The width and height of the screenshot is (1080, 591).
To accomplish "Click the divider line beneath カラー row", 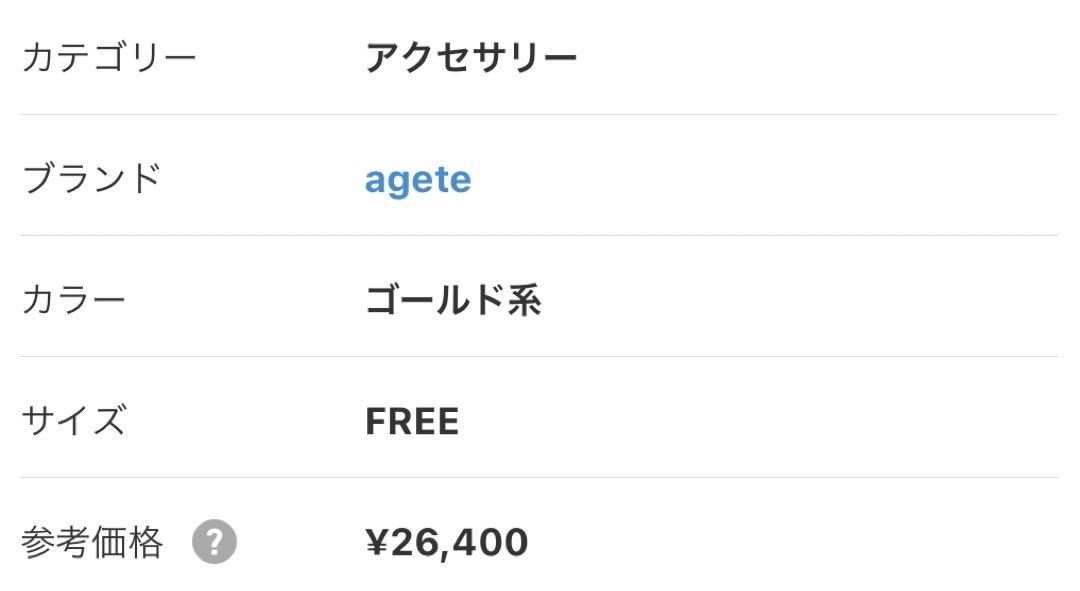I will [x=539, y=357].
